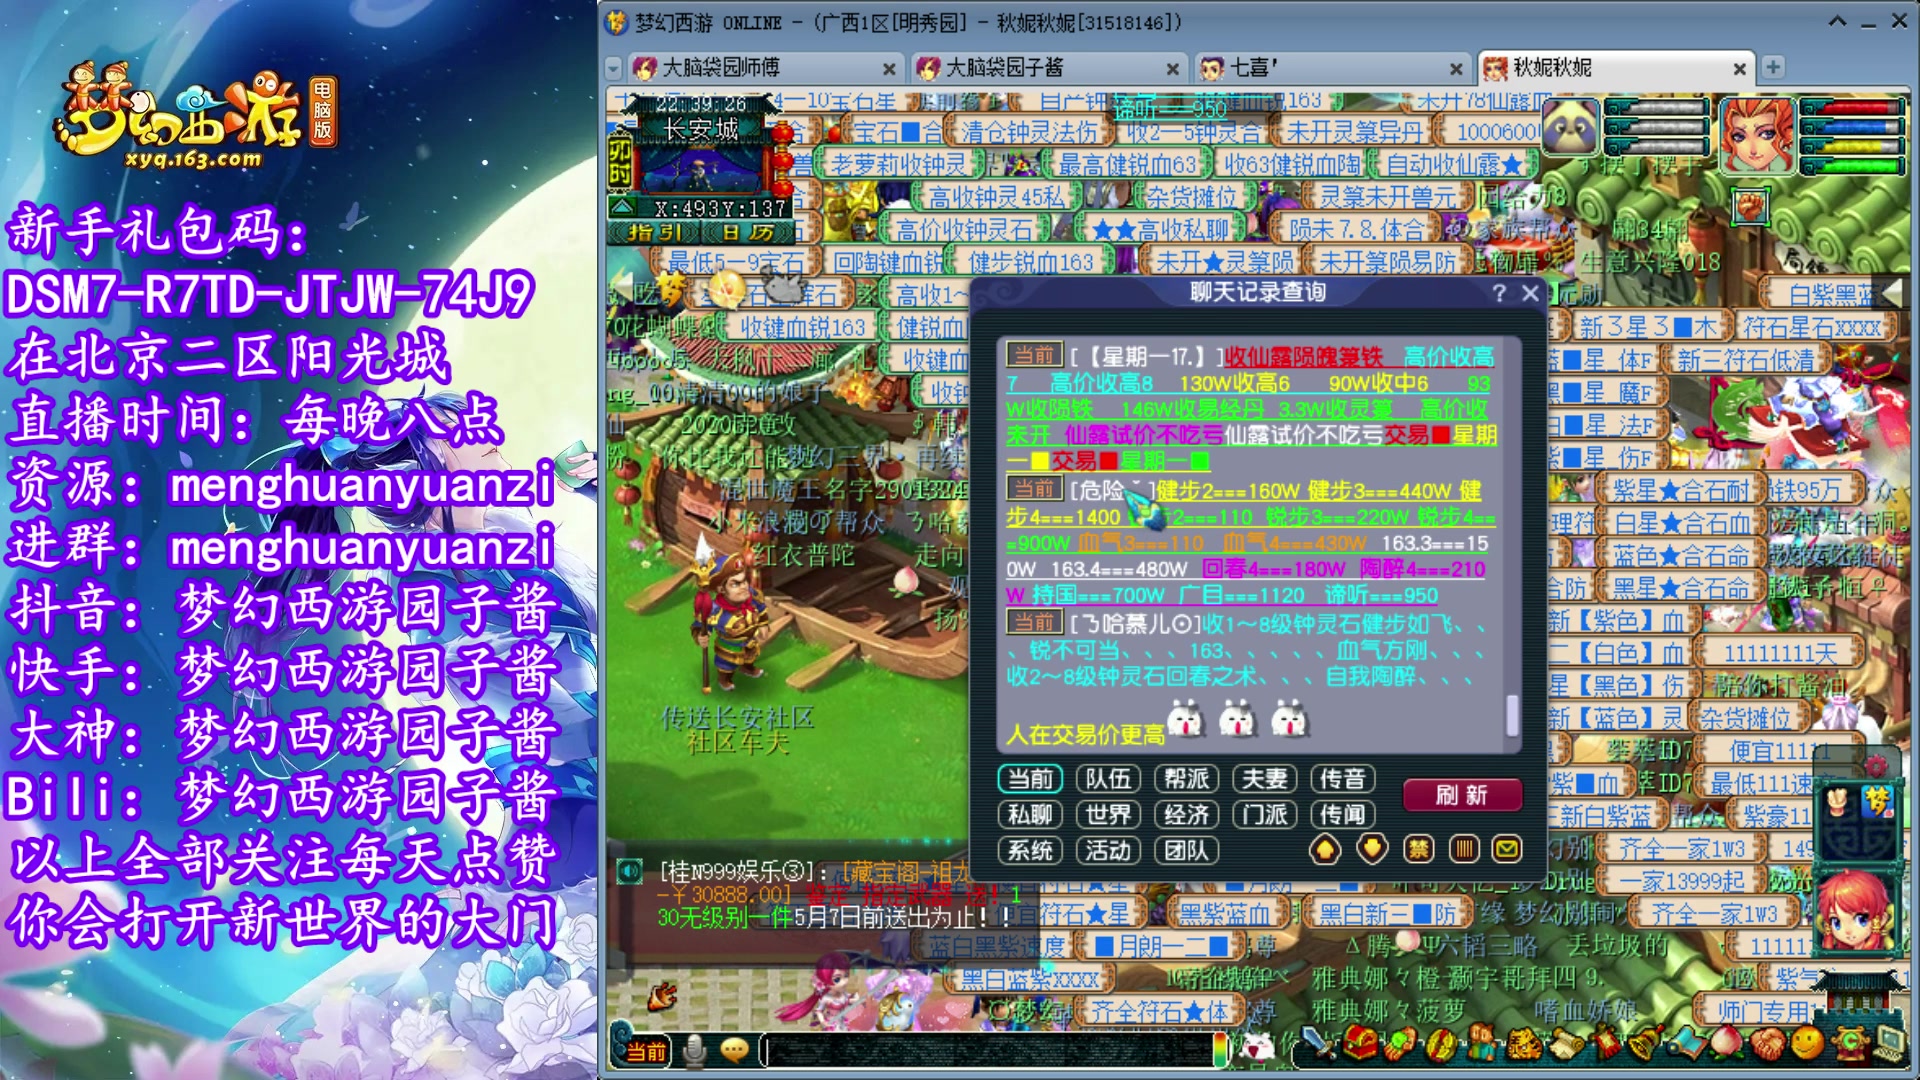
Task: Click the golden tiger icon in bottom toolbar
Action: point(1524,1043)
